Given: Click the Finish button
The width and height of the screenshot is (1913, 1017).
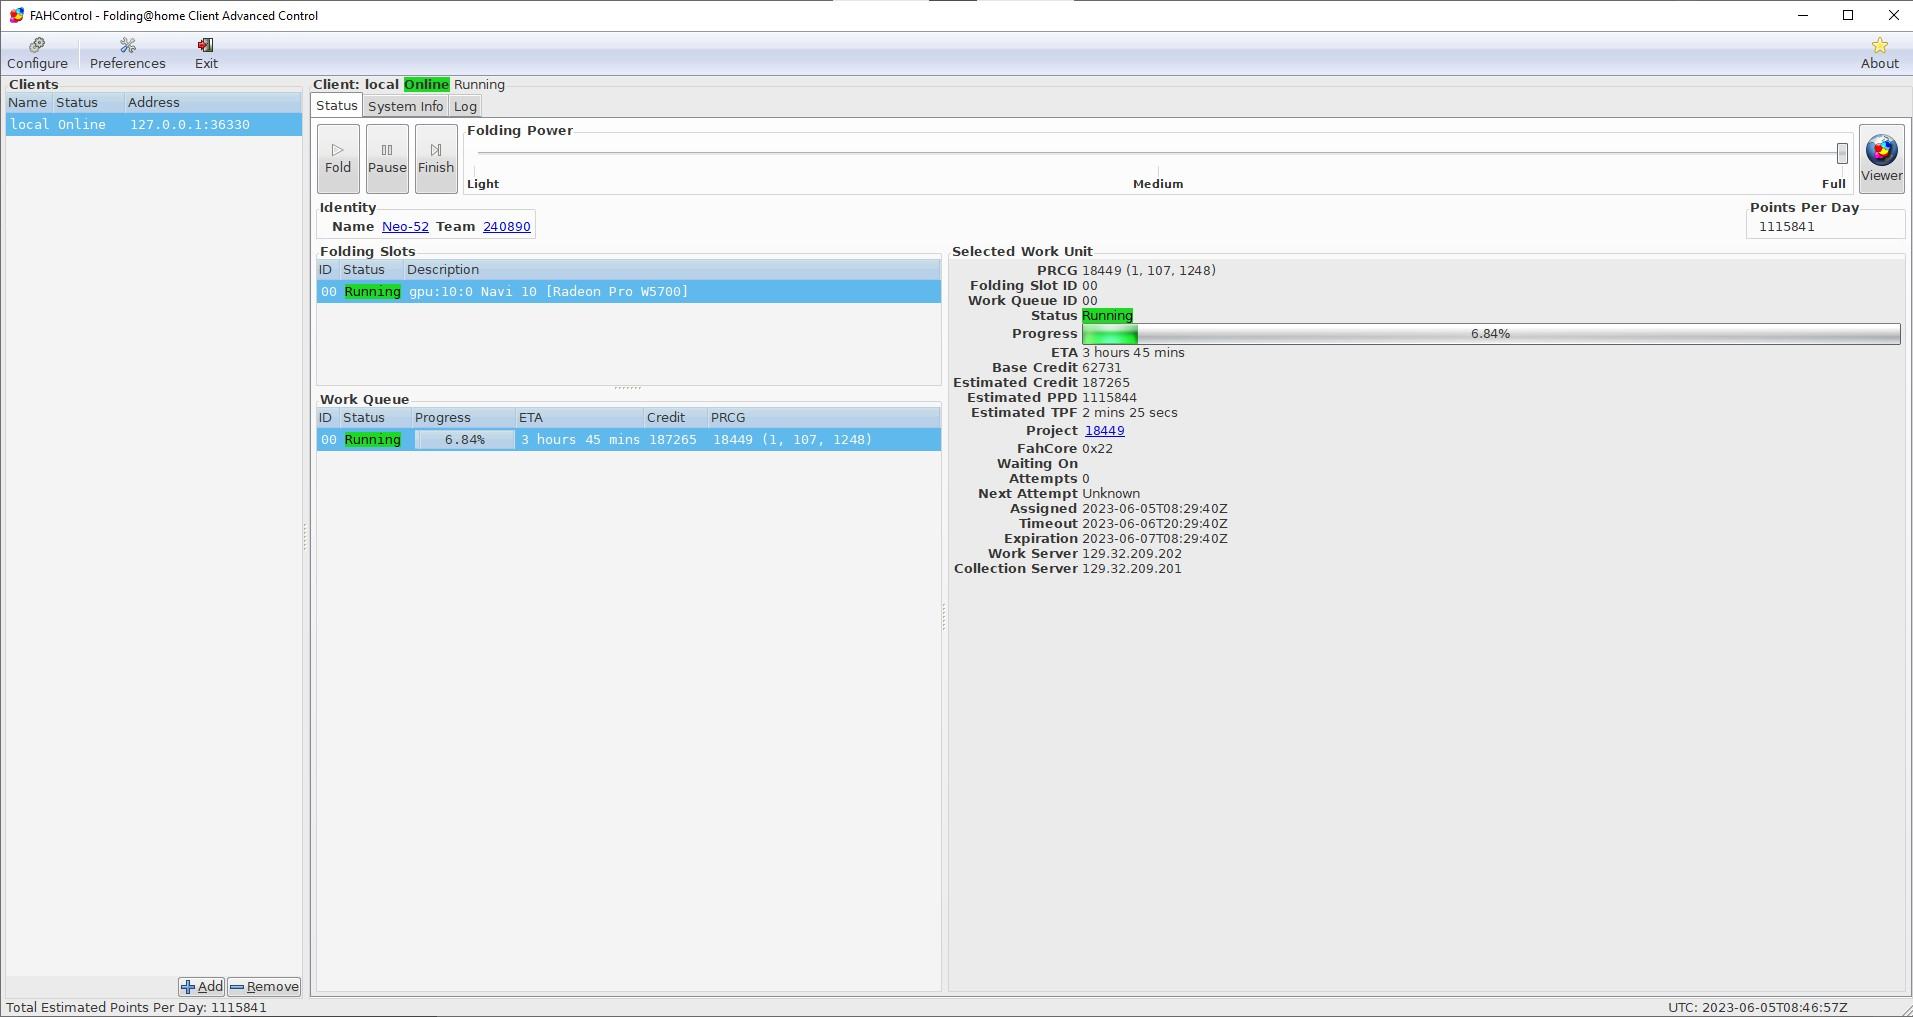Looking at the screenshot, I should coord(436,158).
